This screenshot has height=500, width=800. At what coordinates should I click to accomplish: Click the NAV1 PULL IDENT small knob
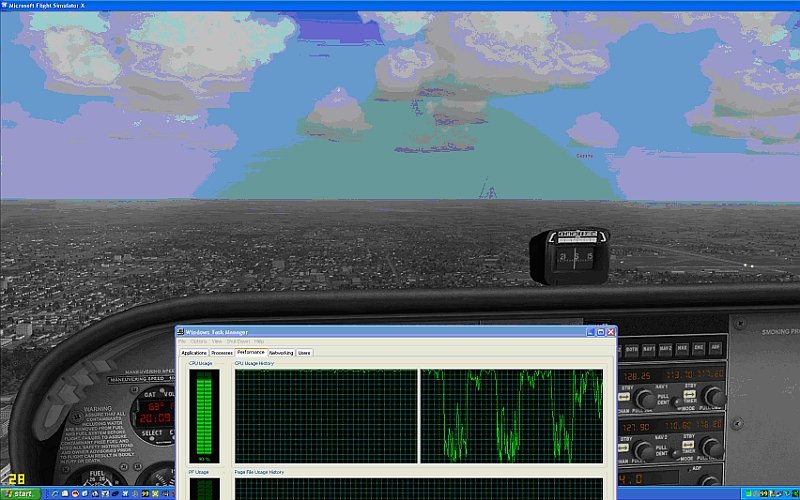click(676, 402)
